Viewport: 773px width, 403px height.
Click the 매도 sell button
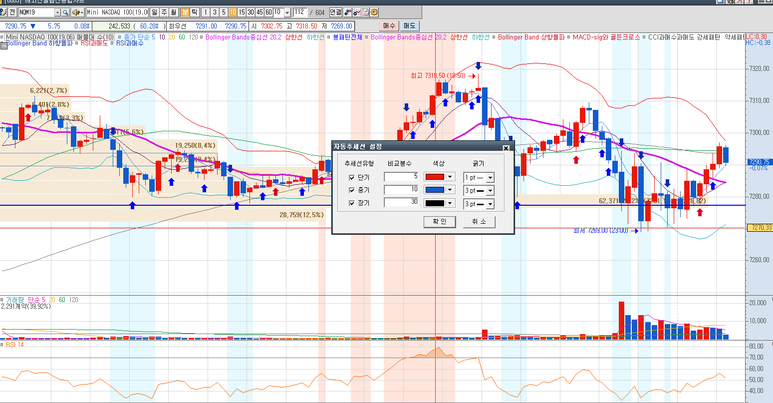(409, 26)
